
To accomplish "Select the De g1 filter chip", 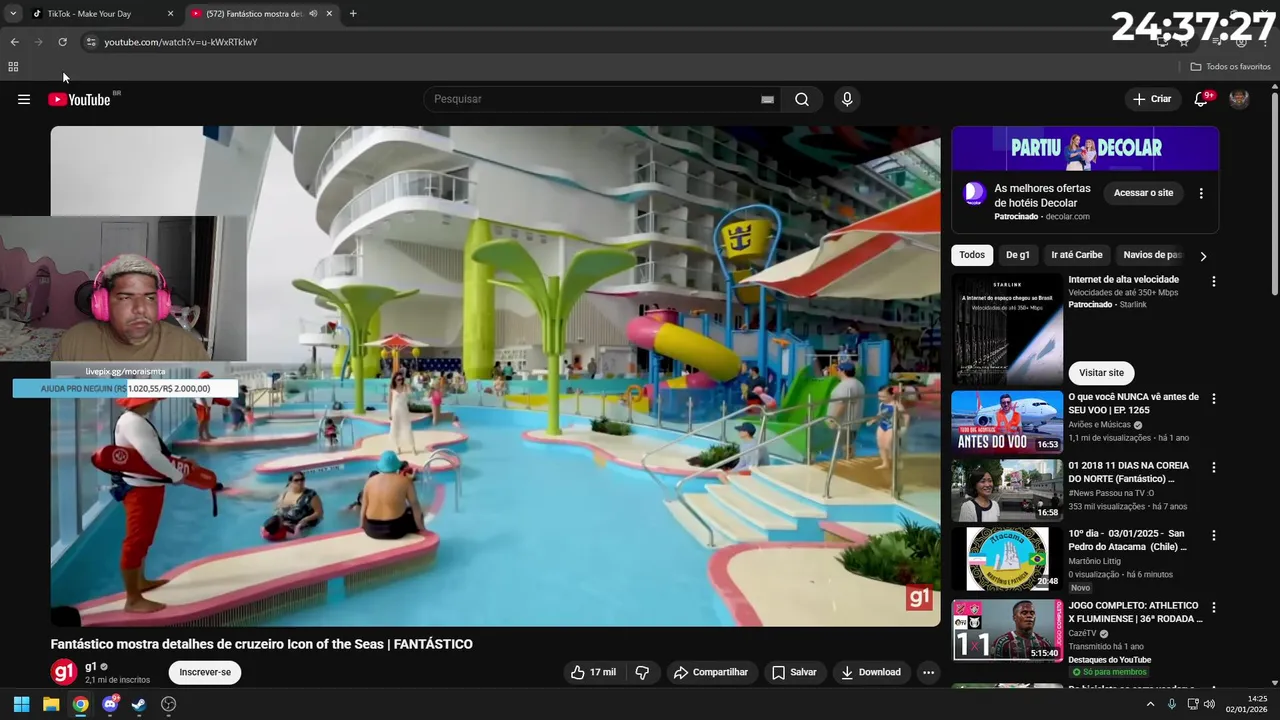I will (1017, 255).
